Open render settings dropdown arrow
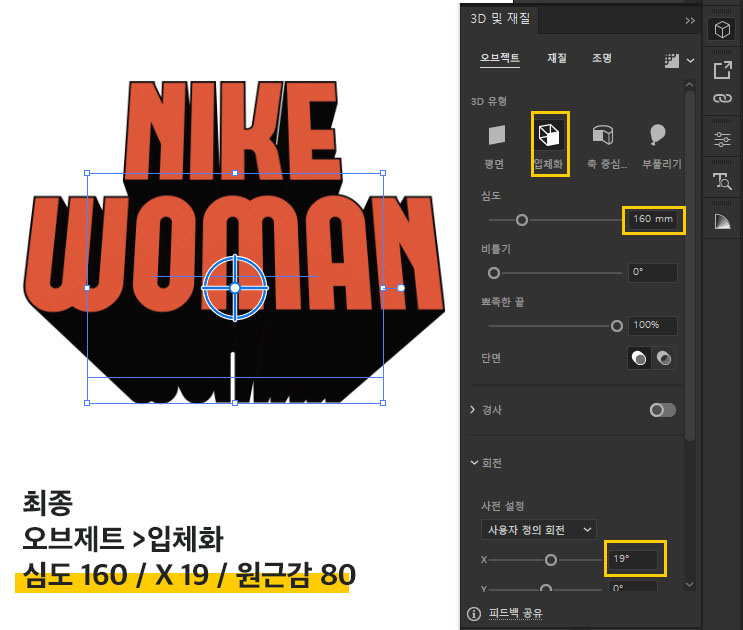 coord(690,61)
